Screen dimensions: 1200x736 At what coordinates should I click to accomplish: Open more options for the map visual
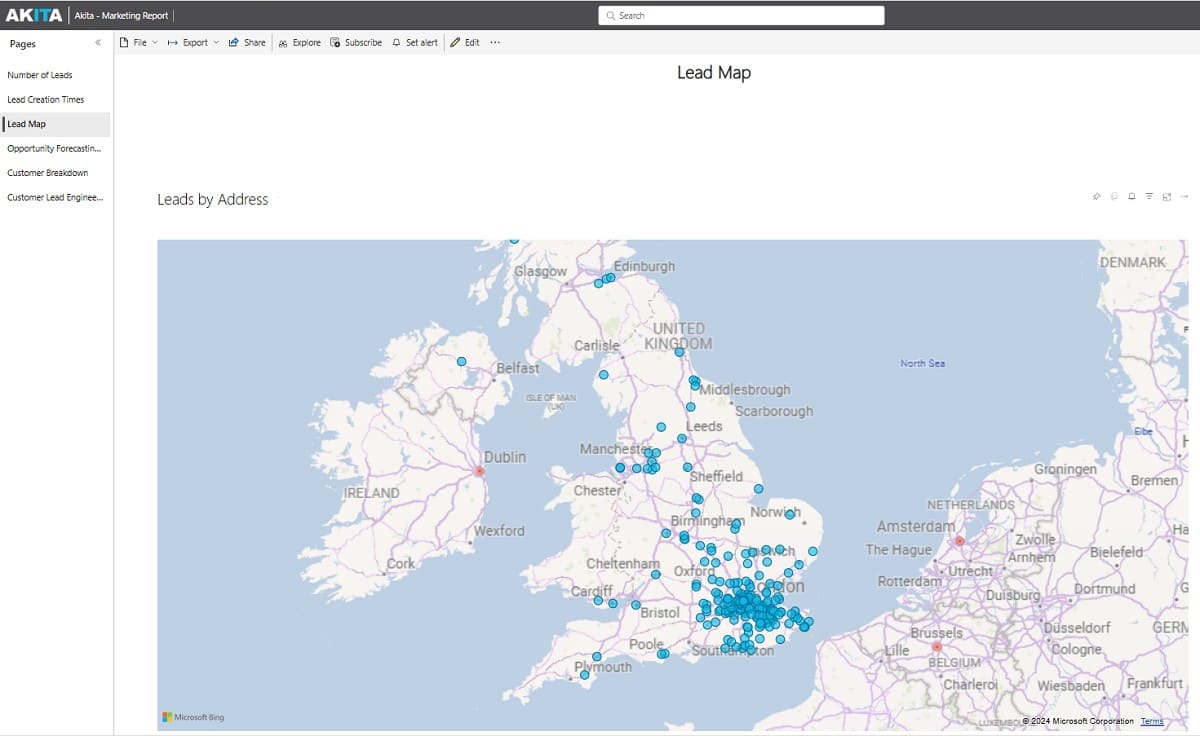click(1182, 196)
